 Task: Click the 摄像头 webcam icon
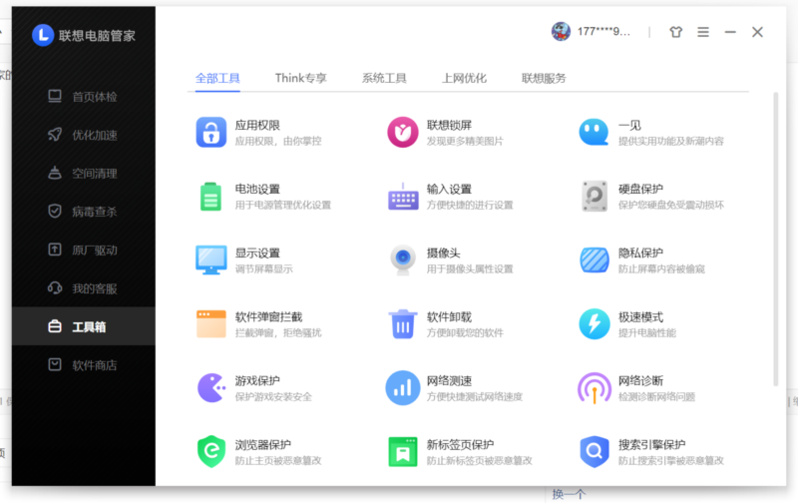[403, 260]
